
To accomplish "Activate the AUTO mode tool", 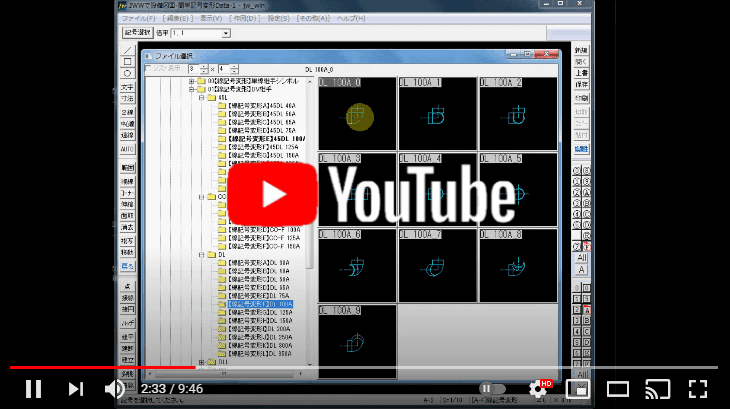I will (127, 149).
